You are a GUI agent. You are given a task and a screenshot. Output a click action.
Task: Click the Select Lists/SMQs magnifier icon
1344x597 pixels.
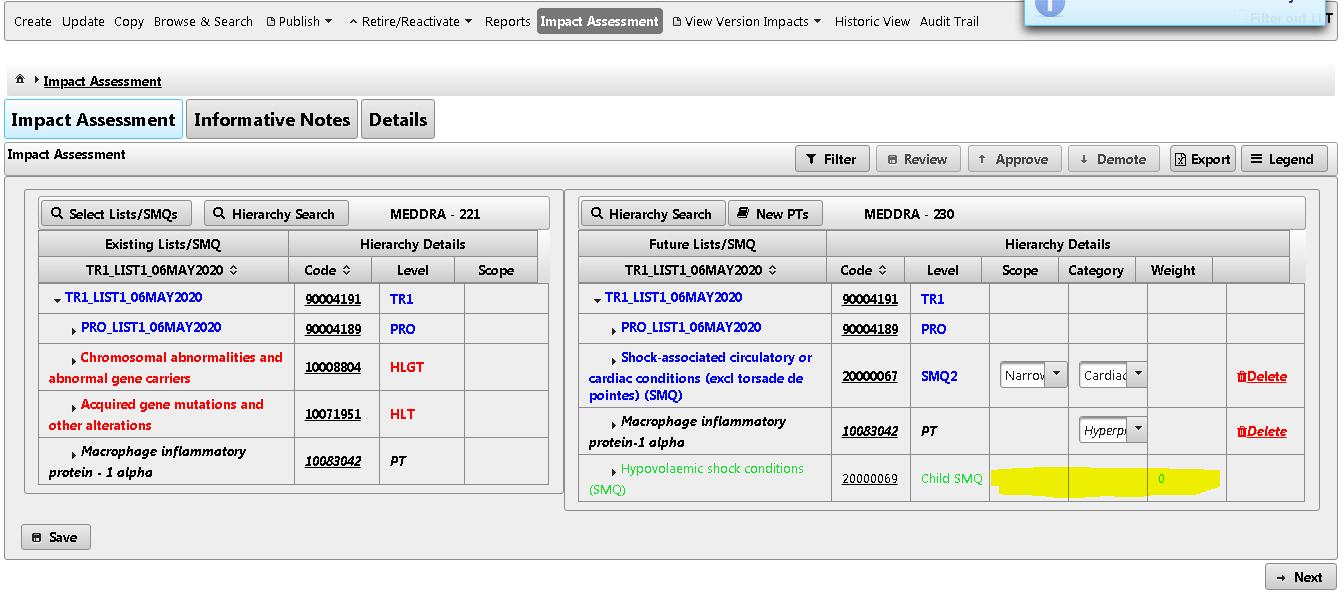click(x=57, y=212)
